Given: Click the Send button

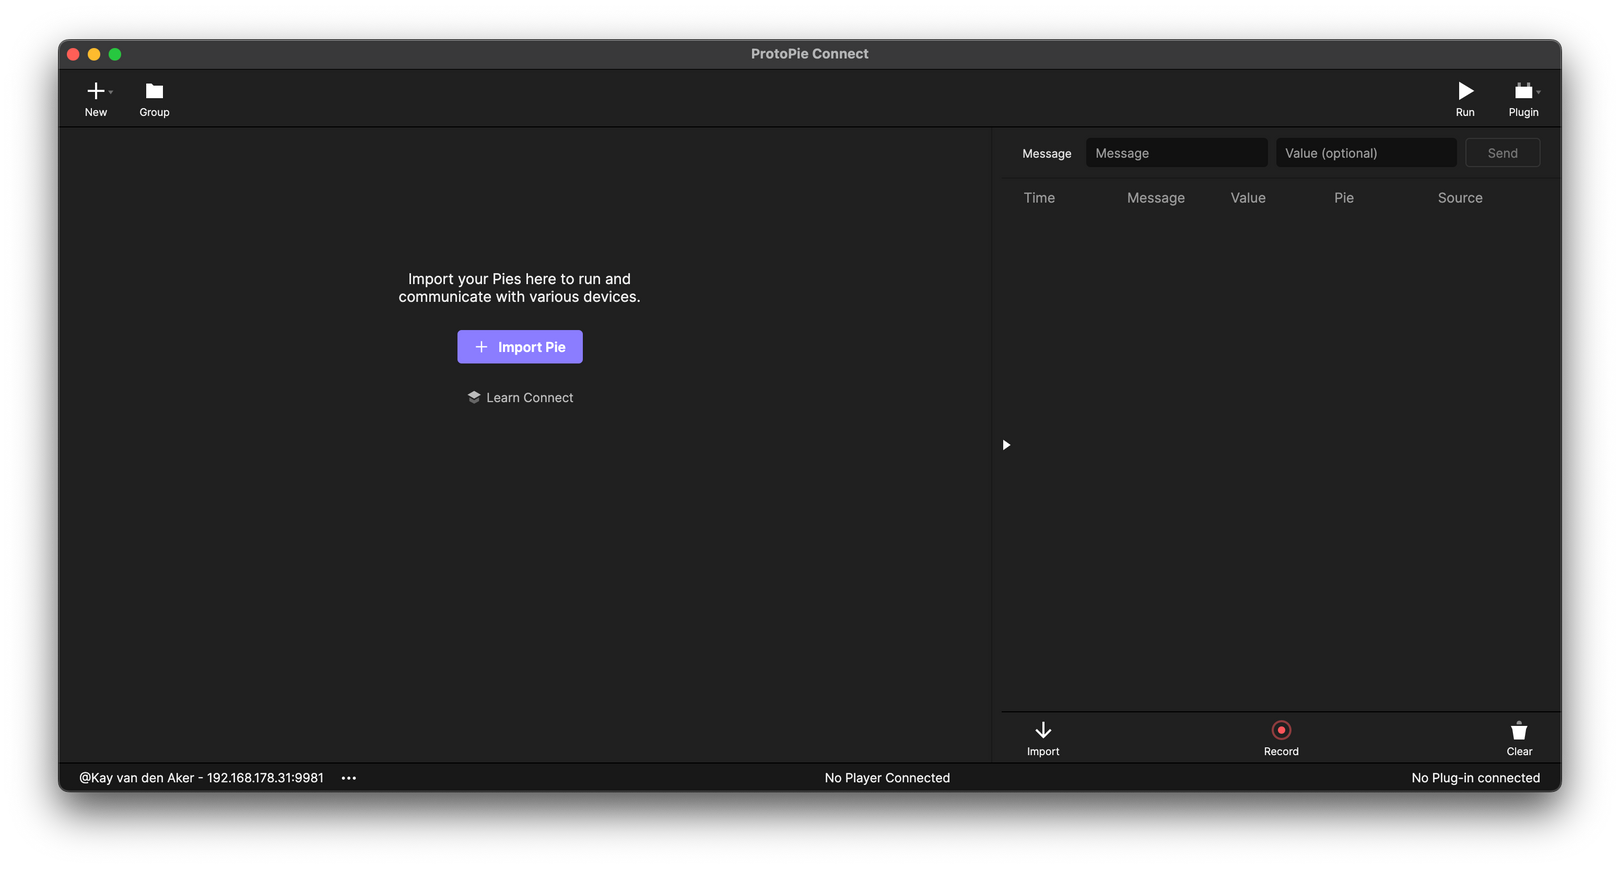Looking at the screenshot, I should coord(1502,153).
